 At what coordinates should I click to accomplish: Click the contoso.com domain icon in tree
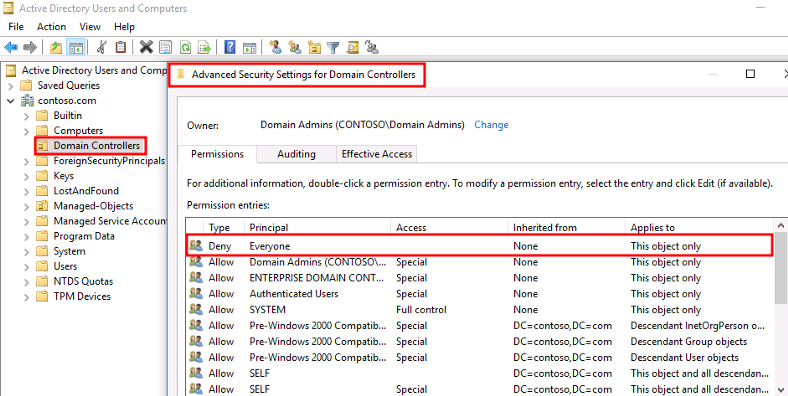pos(27,101)
